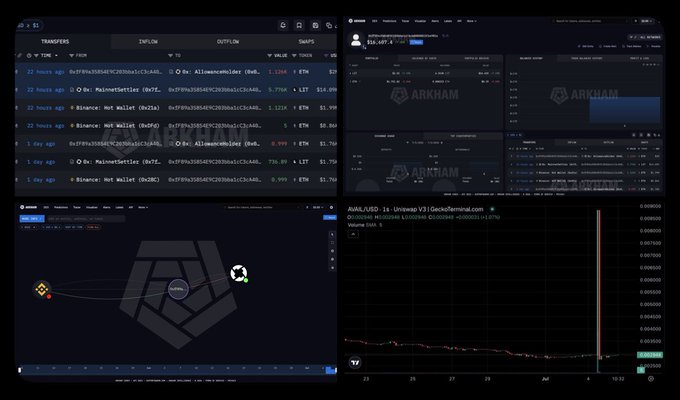Click the right handle of visualizer timeline slider

pos(336,370)
